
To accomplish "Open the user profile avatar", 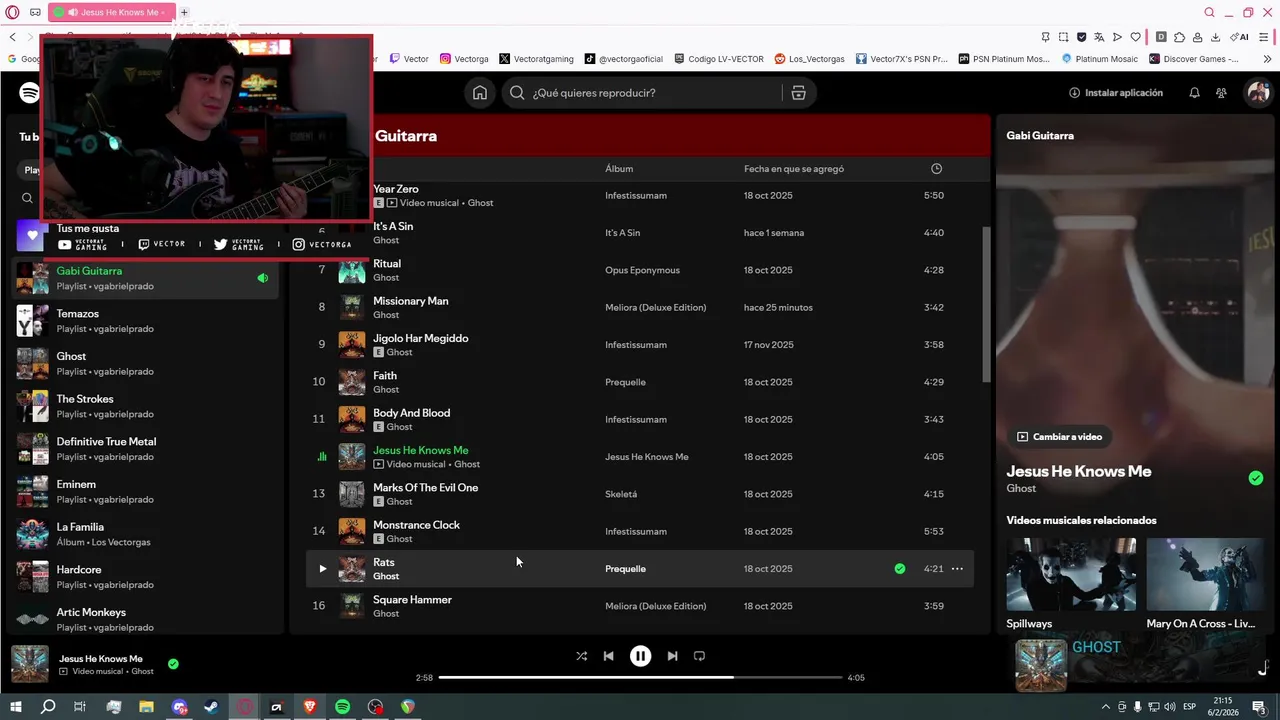I will (x=1257, y=93).
